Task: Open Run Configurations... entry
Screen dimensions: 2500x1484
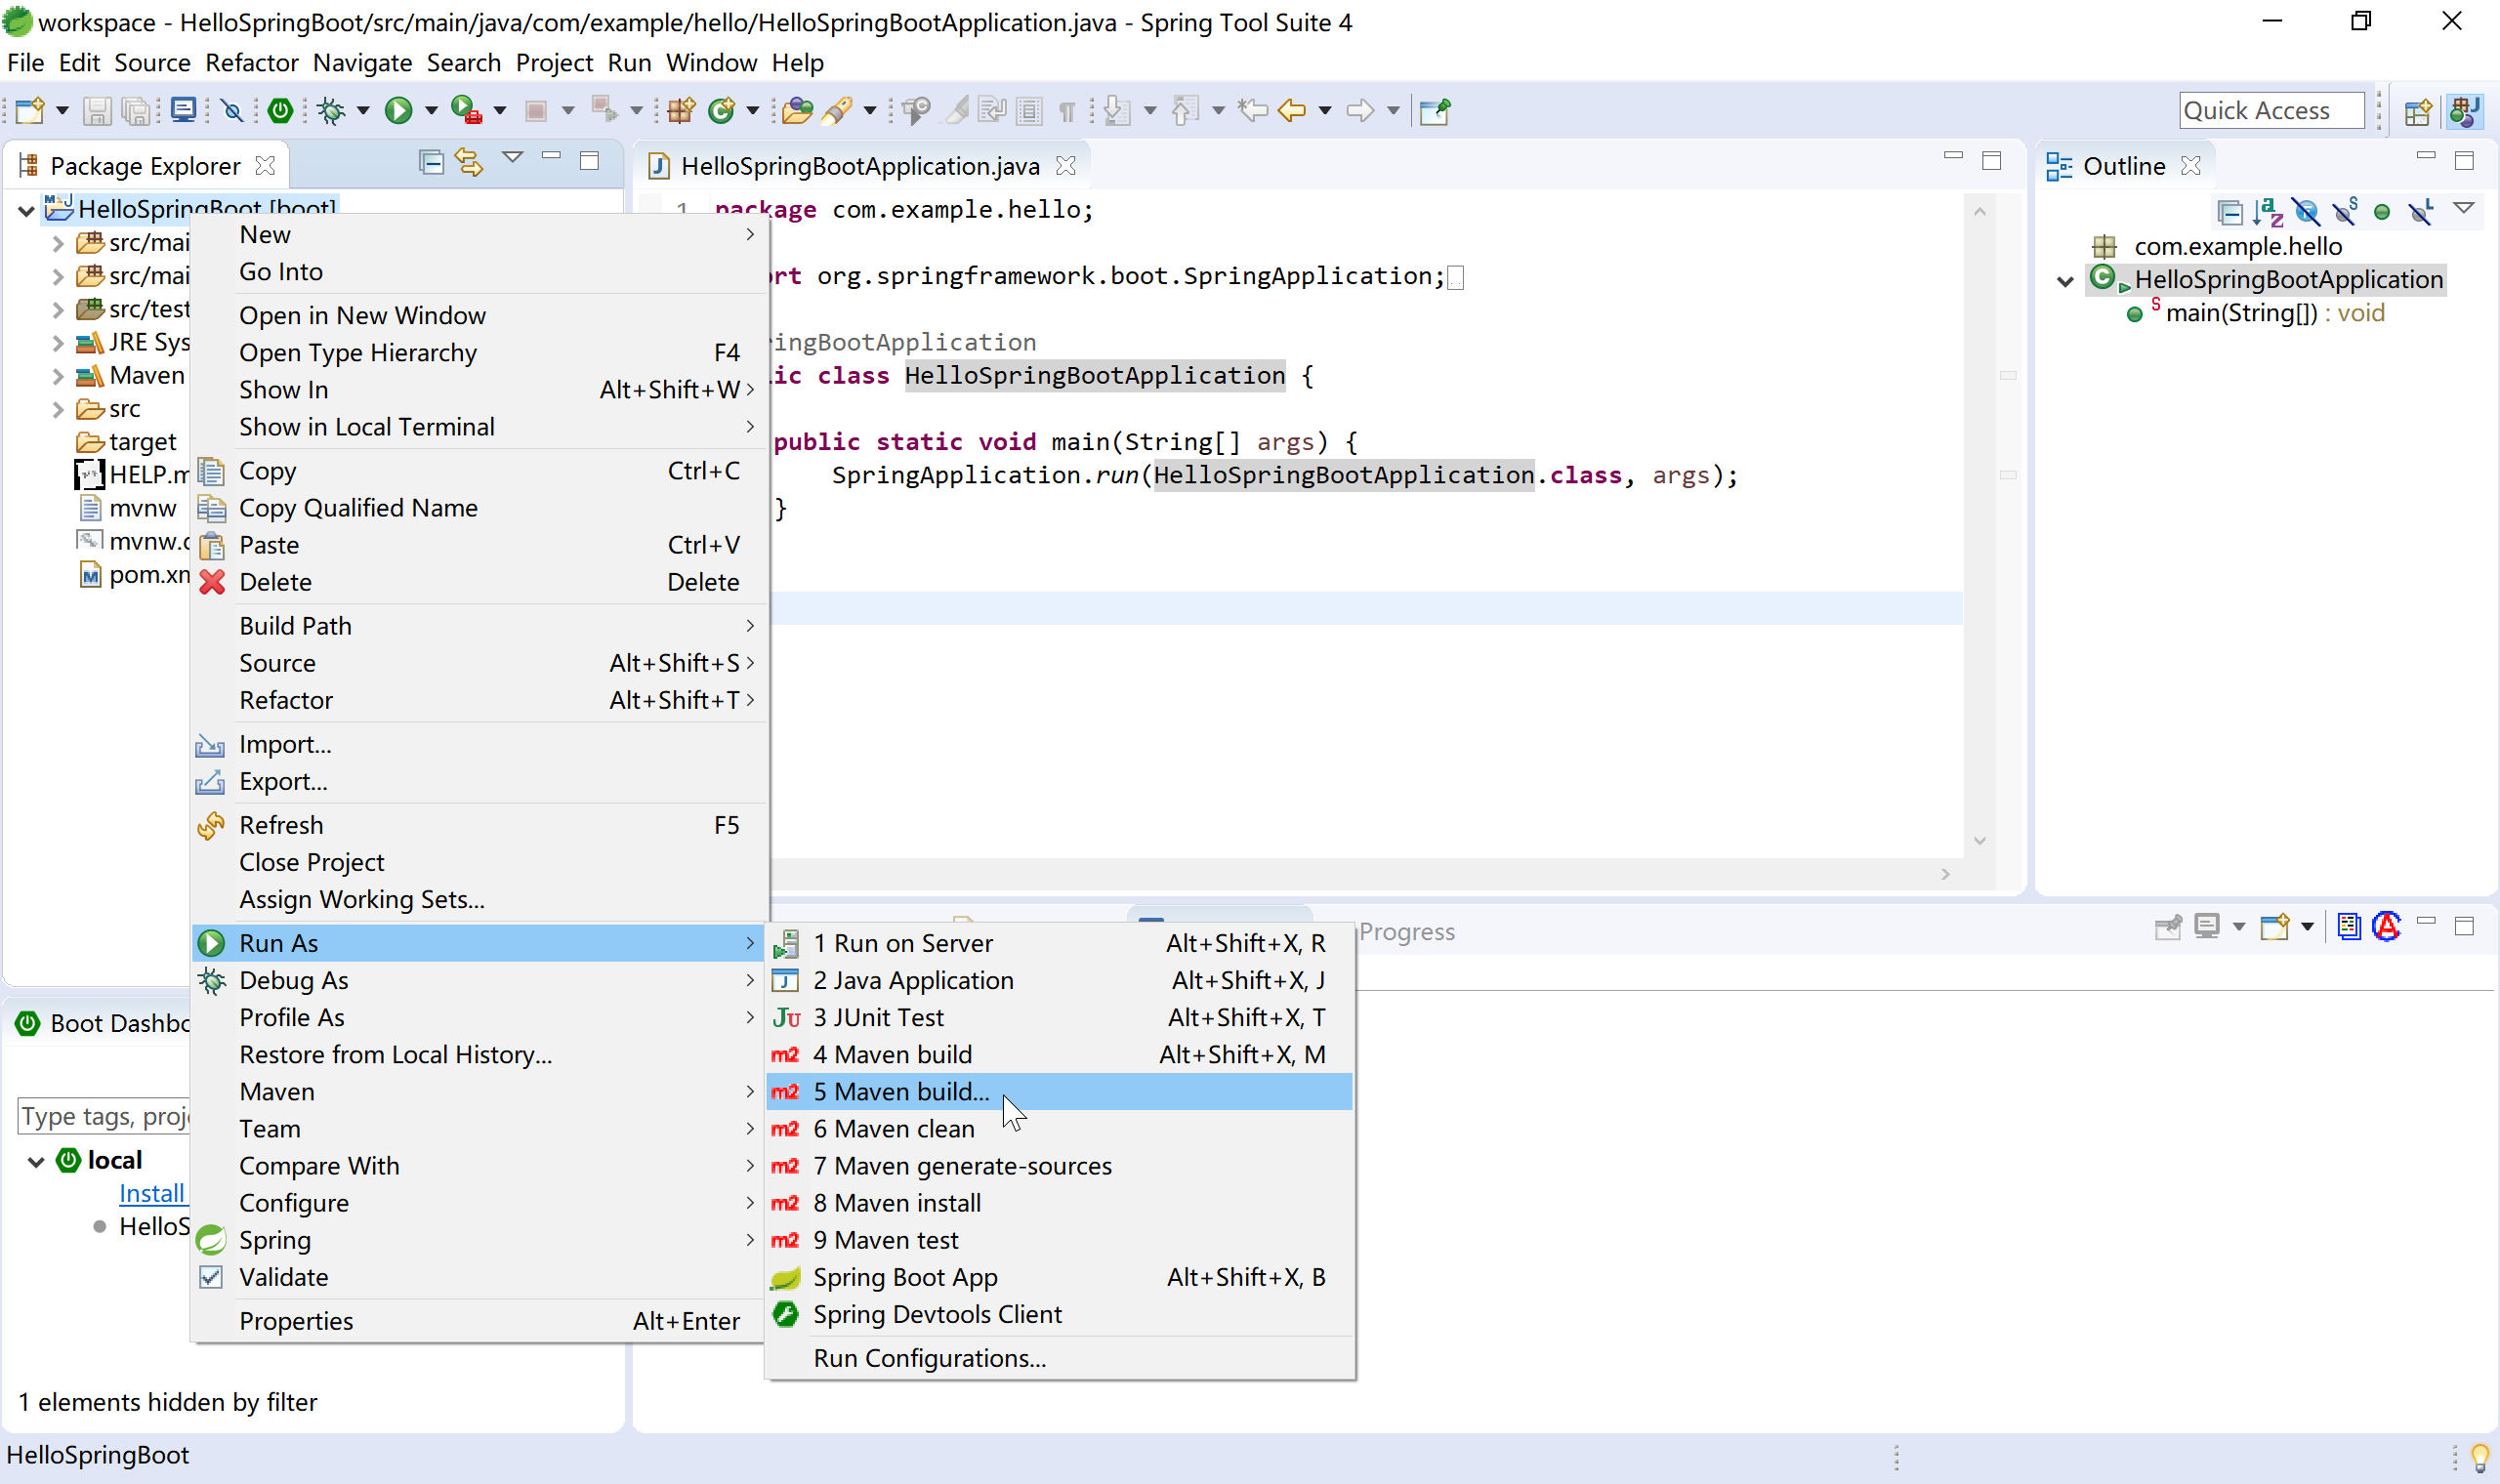Action: pyautogui.click(x=929, y=1358)
